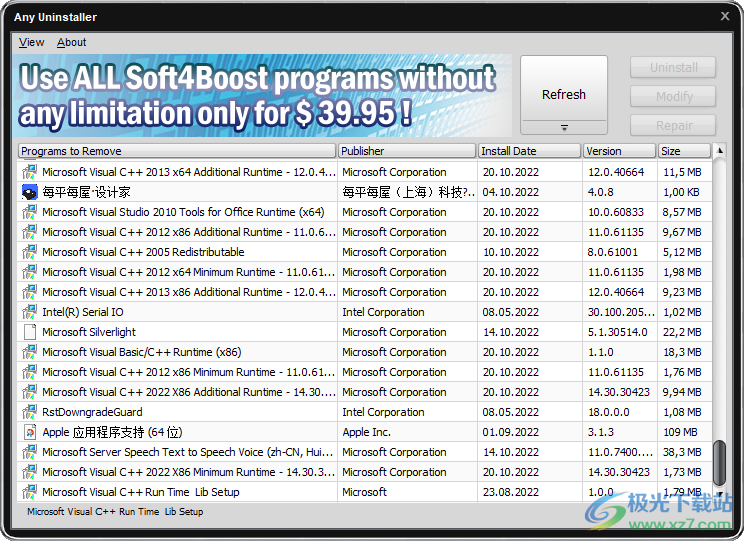Click the Apple 应用程序支持 (64 位) icon
This screenshot has height=541, width=744.
[x=29, y=432]
